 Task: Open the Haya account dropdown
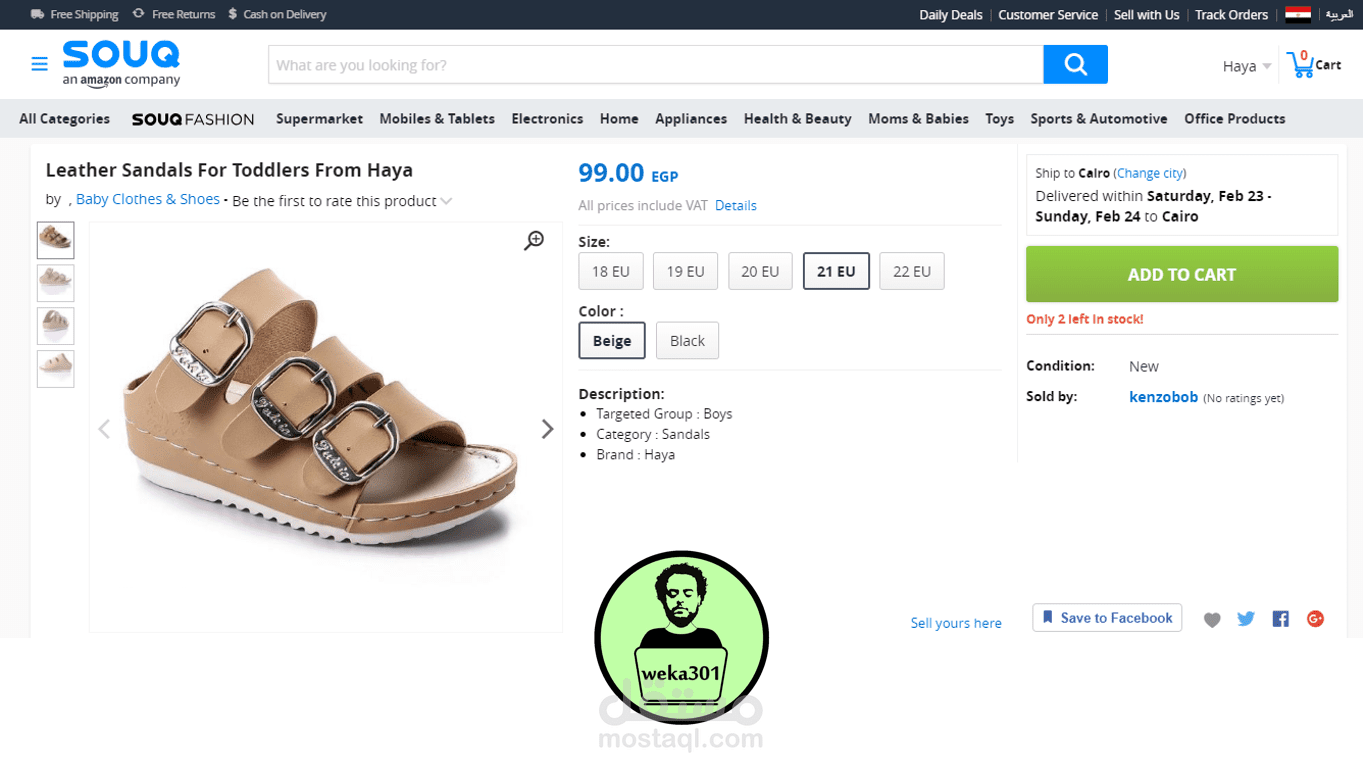[1246, 66]
